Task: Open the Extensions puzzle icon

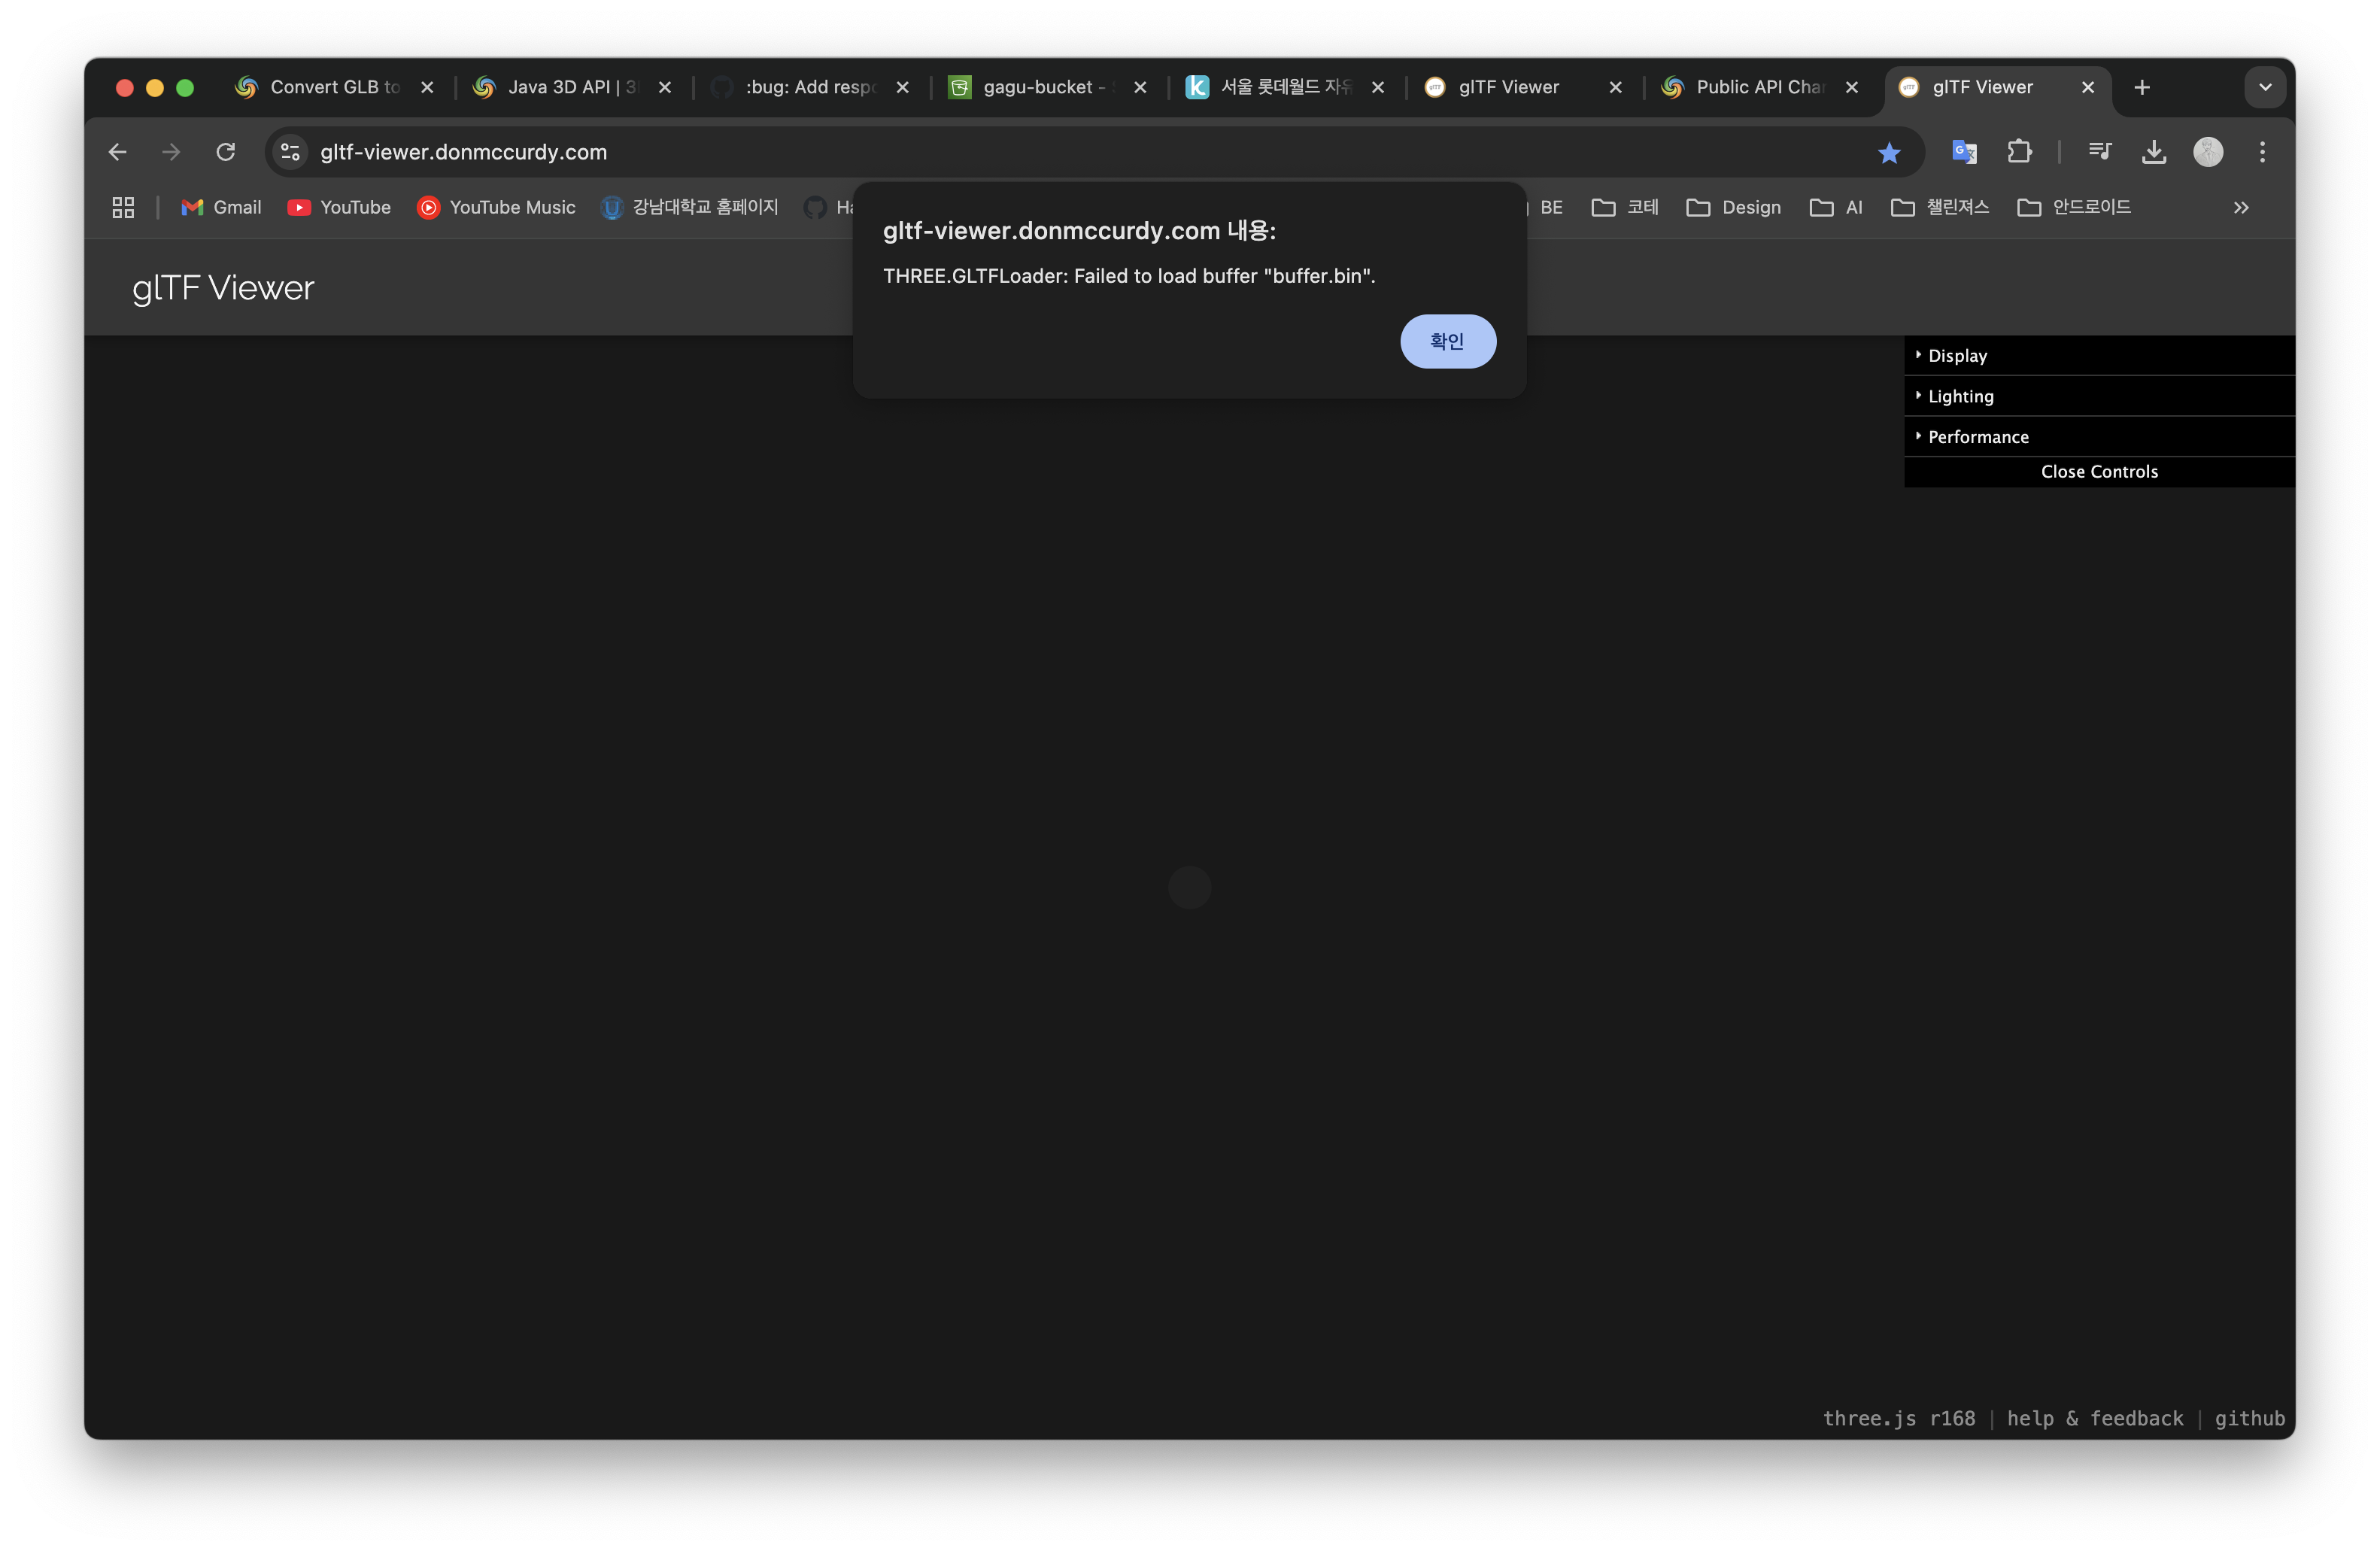Action: (2019, 152)
